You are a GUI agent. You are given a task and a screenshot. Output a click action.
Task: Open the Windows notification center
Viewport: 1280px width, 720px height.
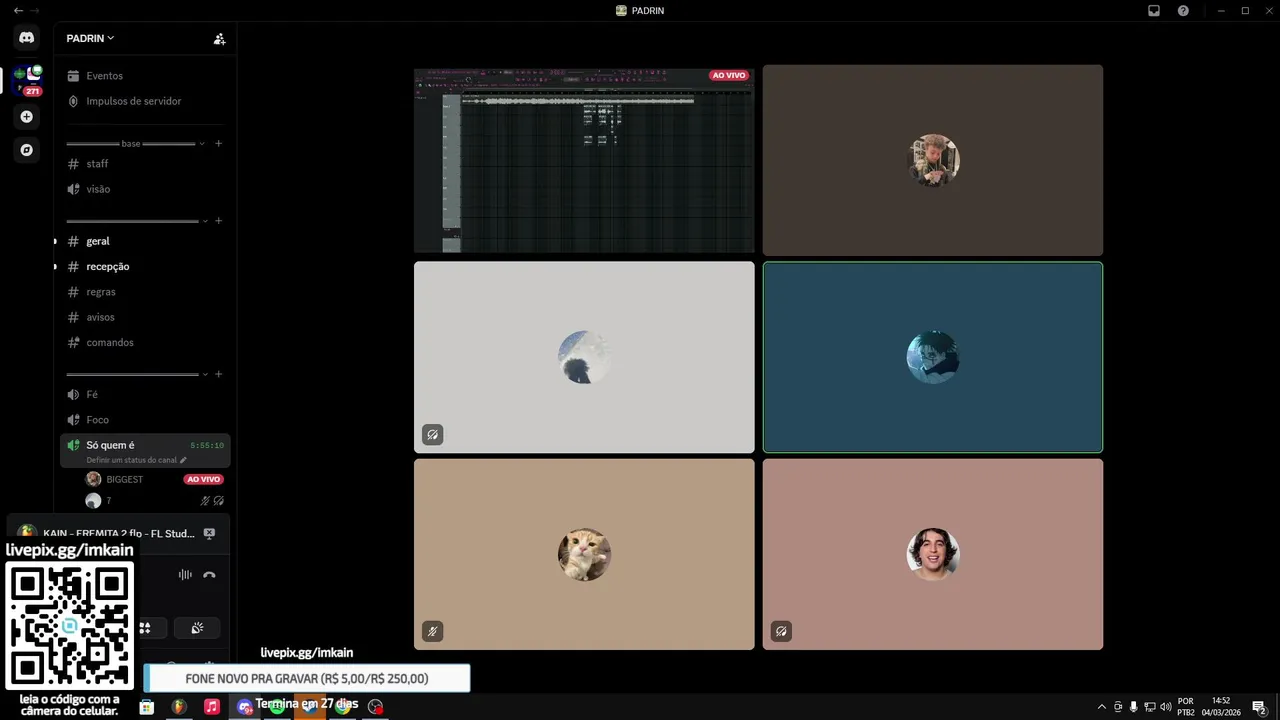click(1259, 707)
